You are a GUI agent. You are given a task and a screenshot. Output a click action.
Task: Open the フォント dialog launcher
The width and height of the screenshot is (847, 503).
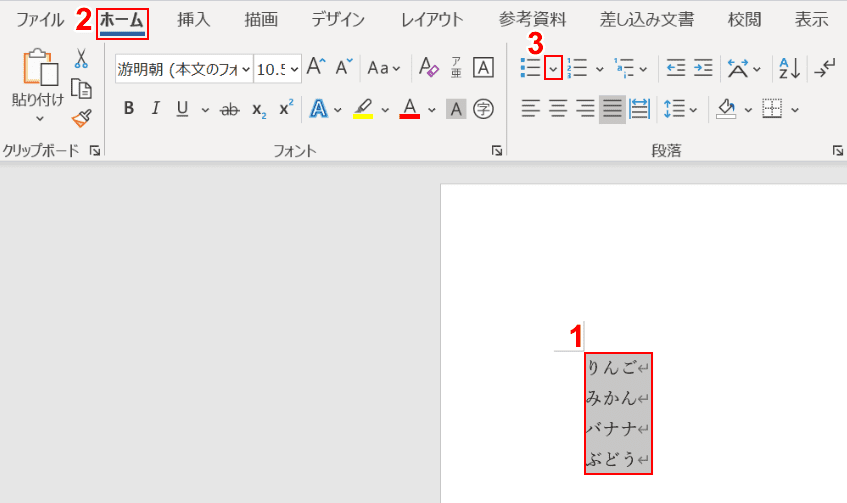pyautogui.click(x=497, y=151)
